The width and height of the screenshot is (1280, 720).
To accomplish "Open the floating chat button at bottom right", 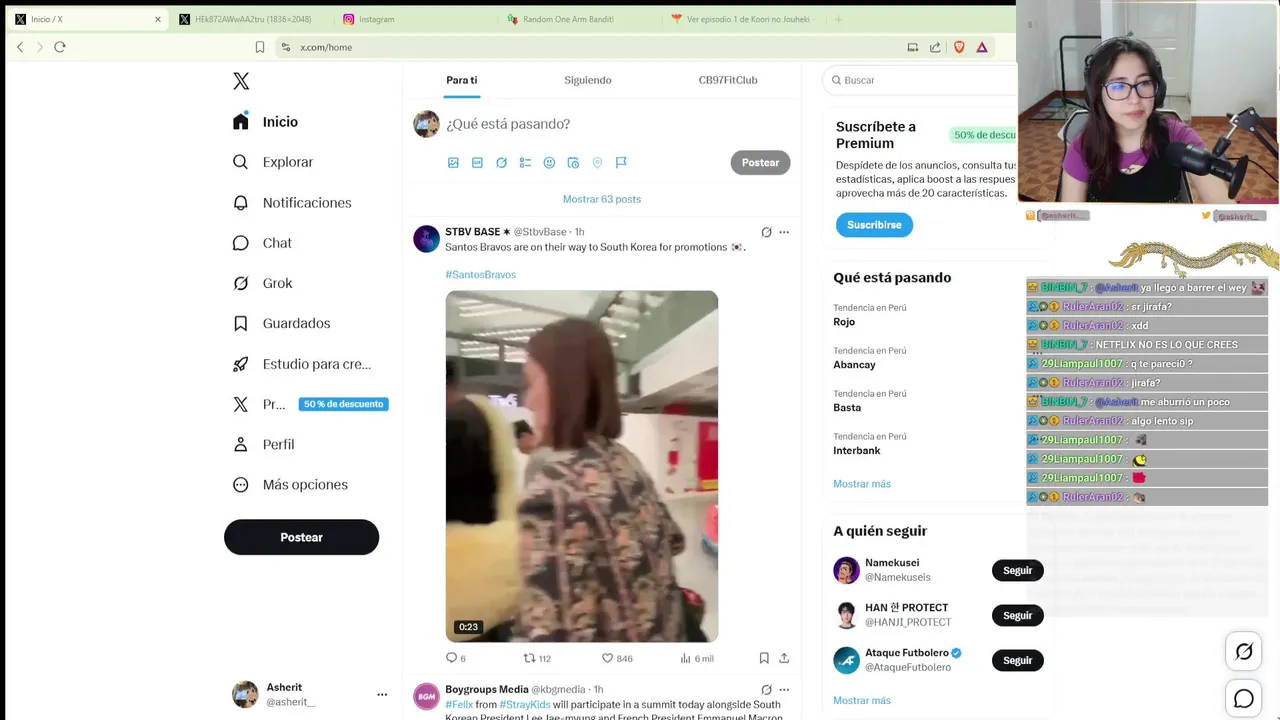I will (x=1244, y=699).
